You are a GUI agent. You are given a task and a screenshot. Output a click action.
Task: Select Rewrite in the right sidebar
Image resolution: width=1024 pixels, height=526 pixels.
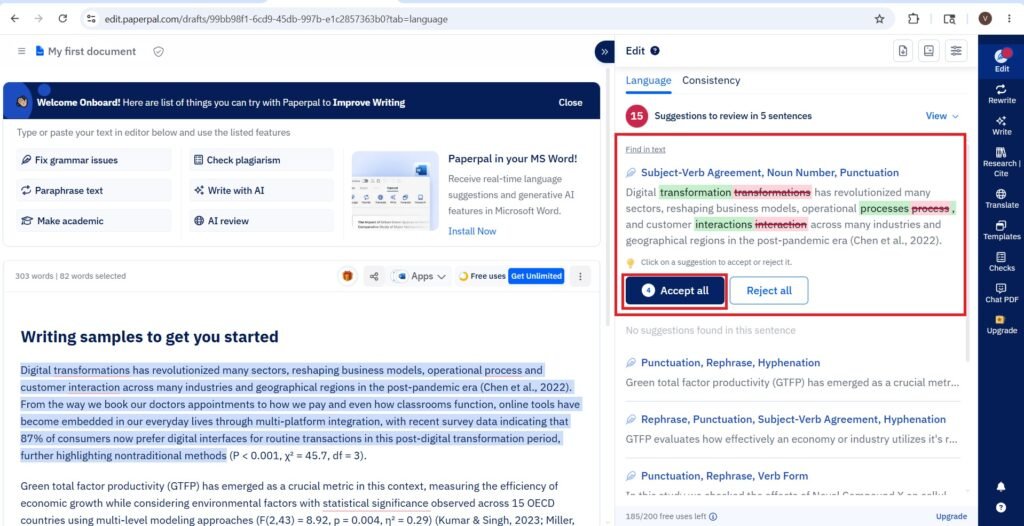(1001, 94)
